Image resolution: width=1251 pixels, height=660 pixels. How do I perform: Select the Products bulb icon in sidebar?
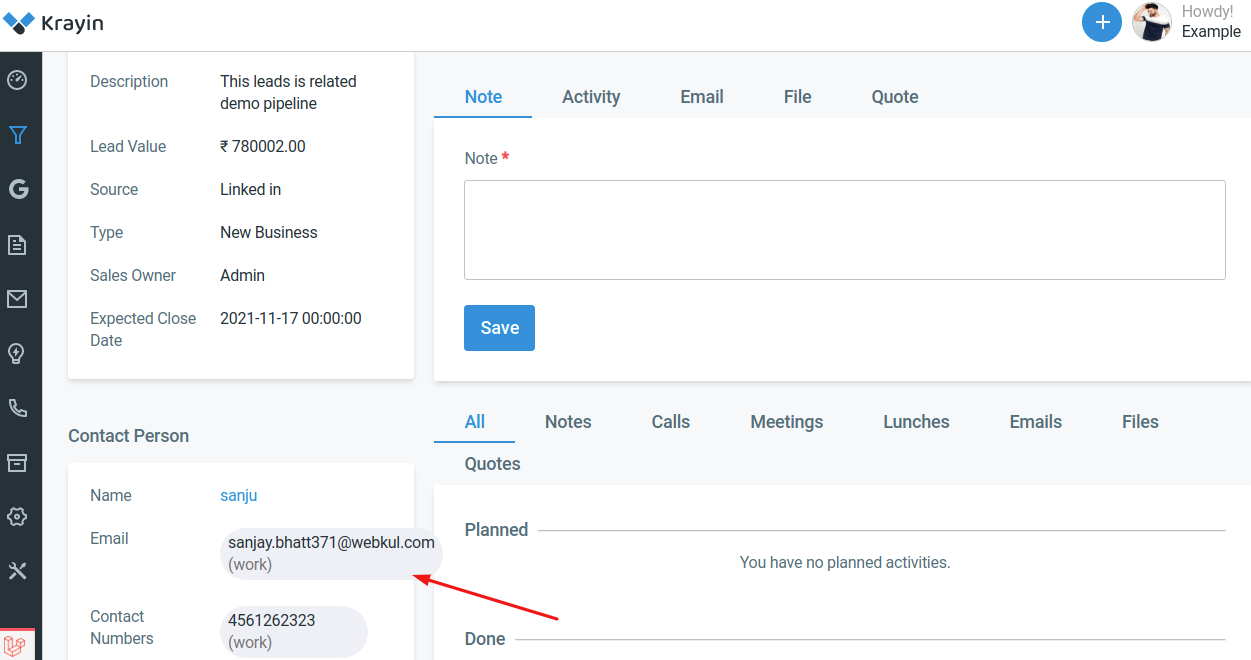(x=18, y=353)
